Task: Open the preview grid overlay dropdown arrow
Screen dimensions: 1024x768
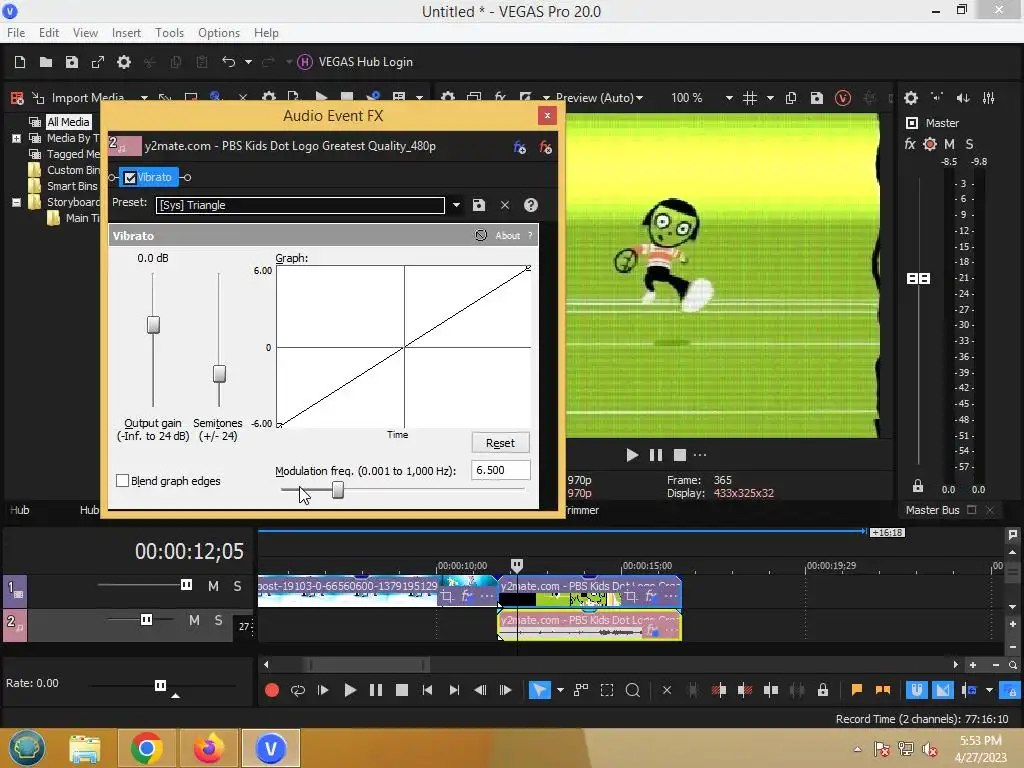Action: (x=770, y=98)
